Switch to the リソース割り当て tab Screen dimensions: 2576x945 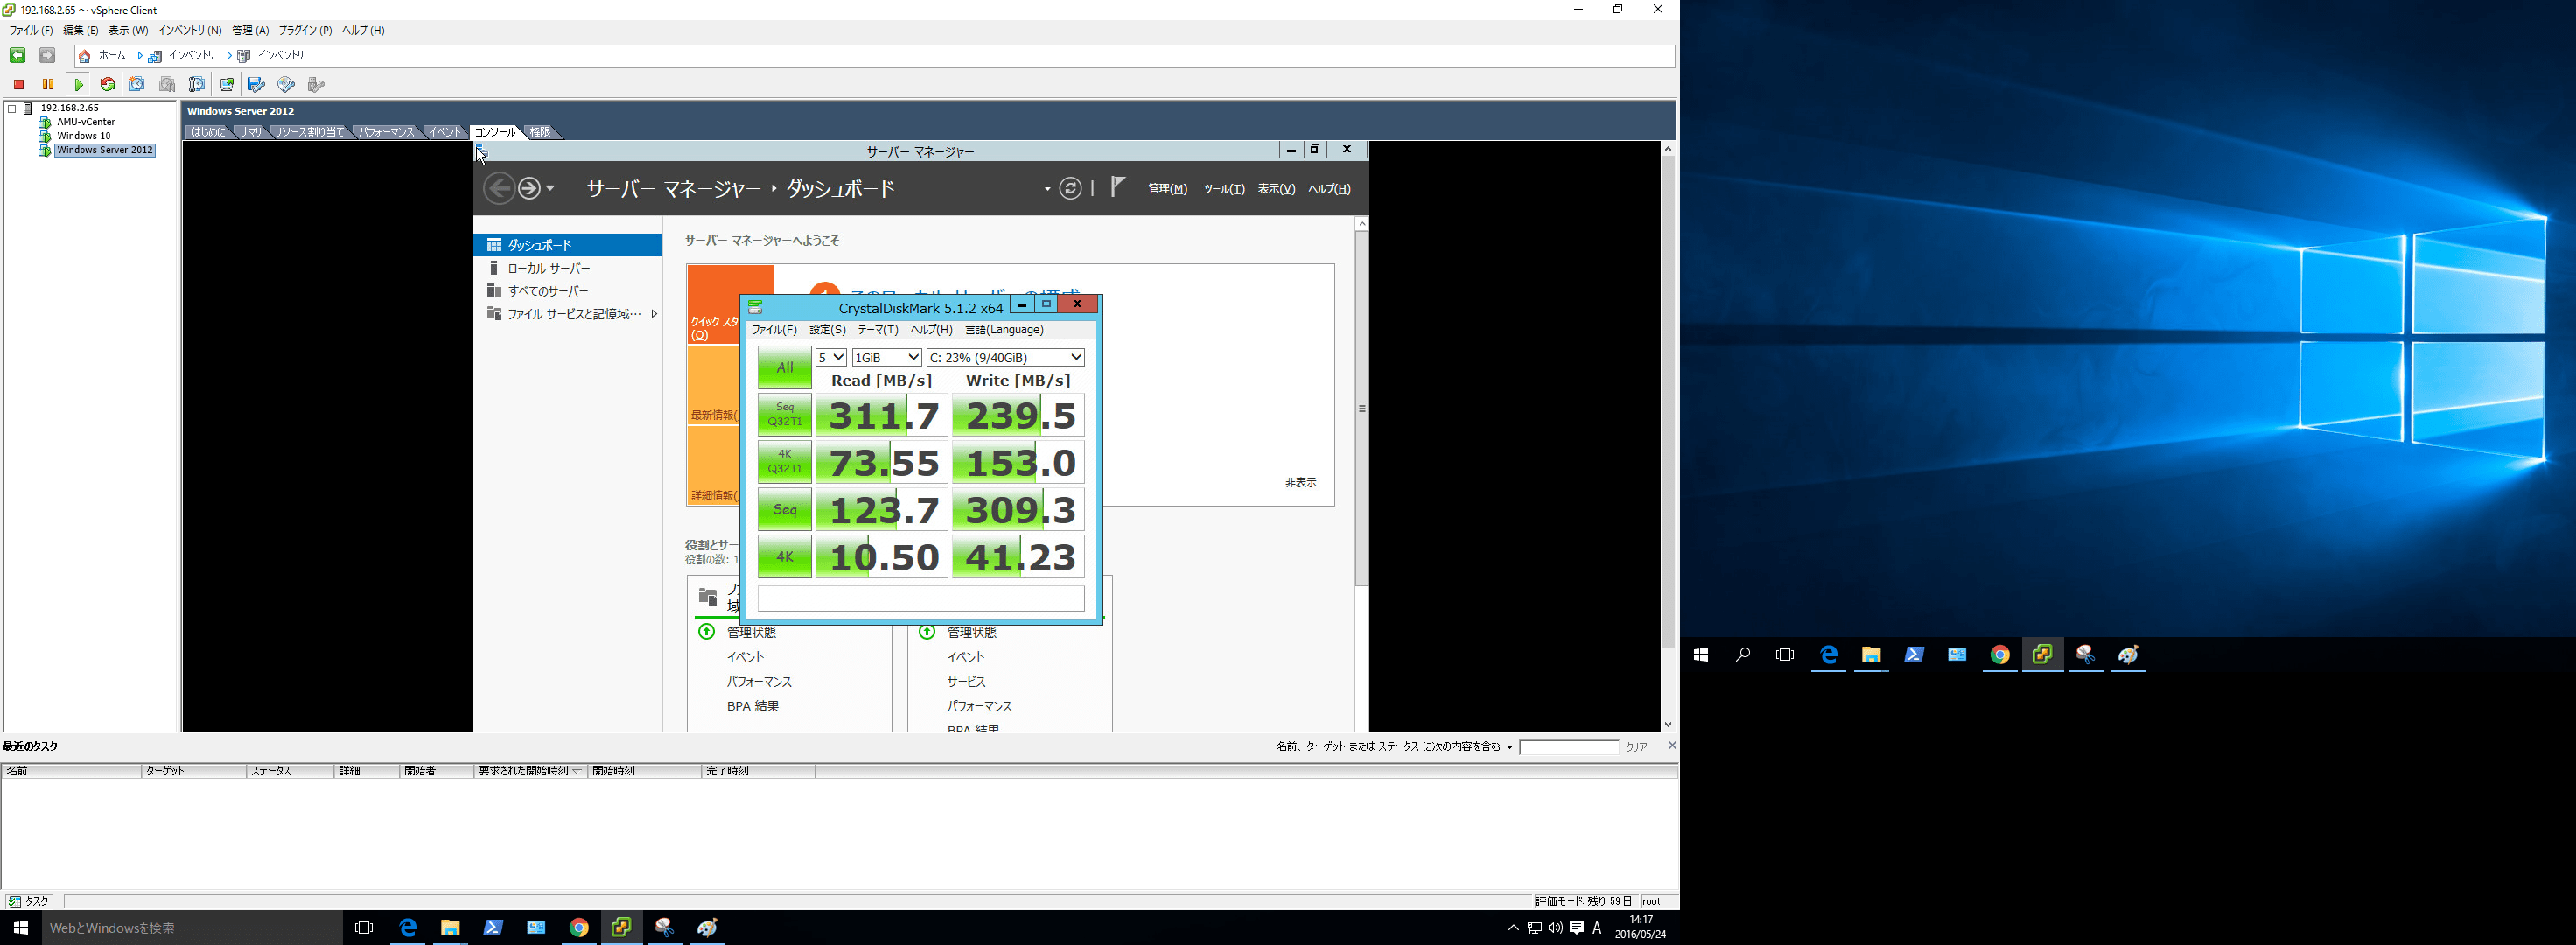(309, 132)
